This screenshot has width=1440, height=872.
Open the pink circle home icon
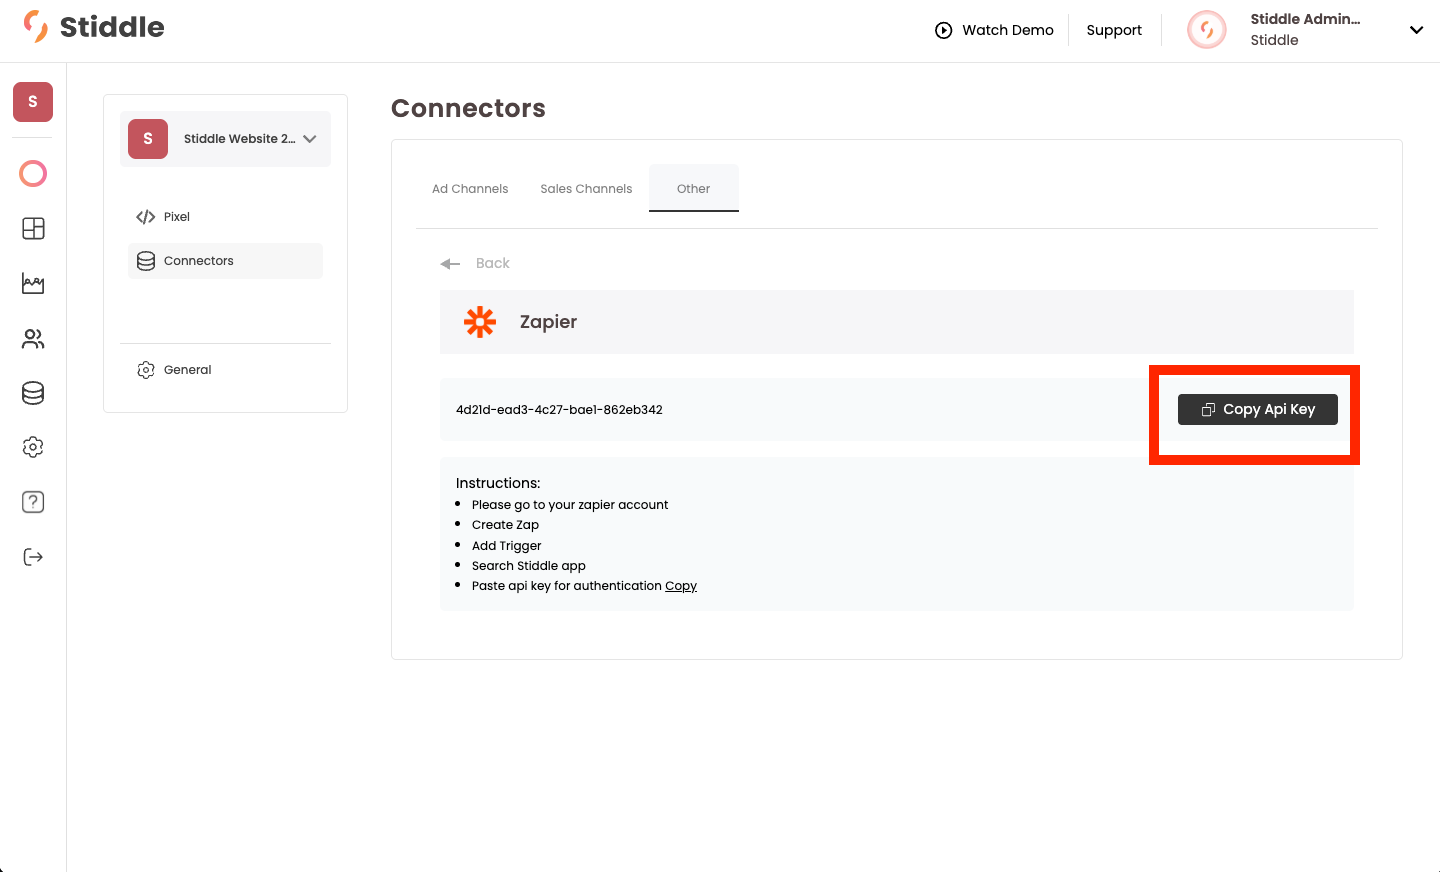[x=33, y=174]
